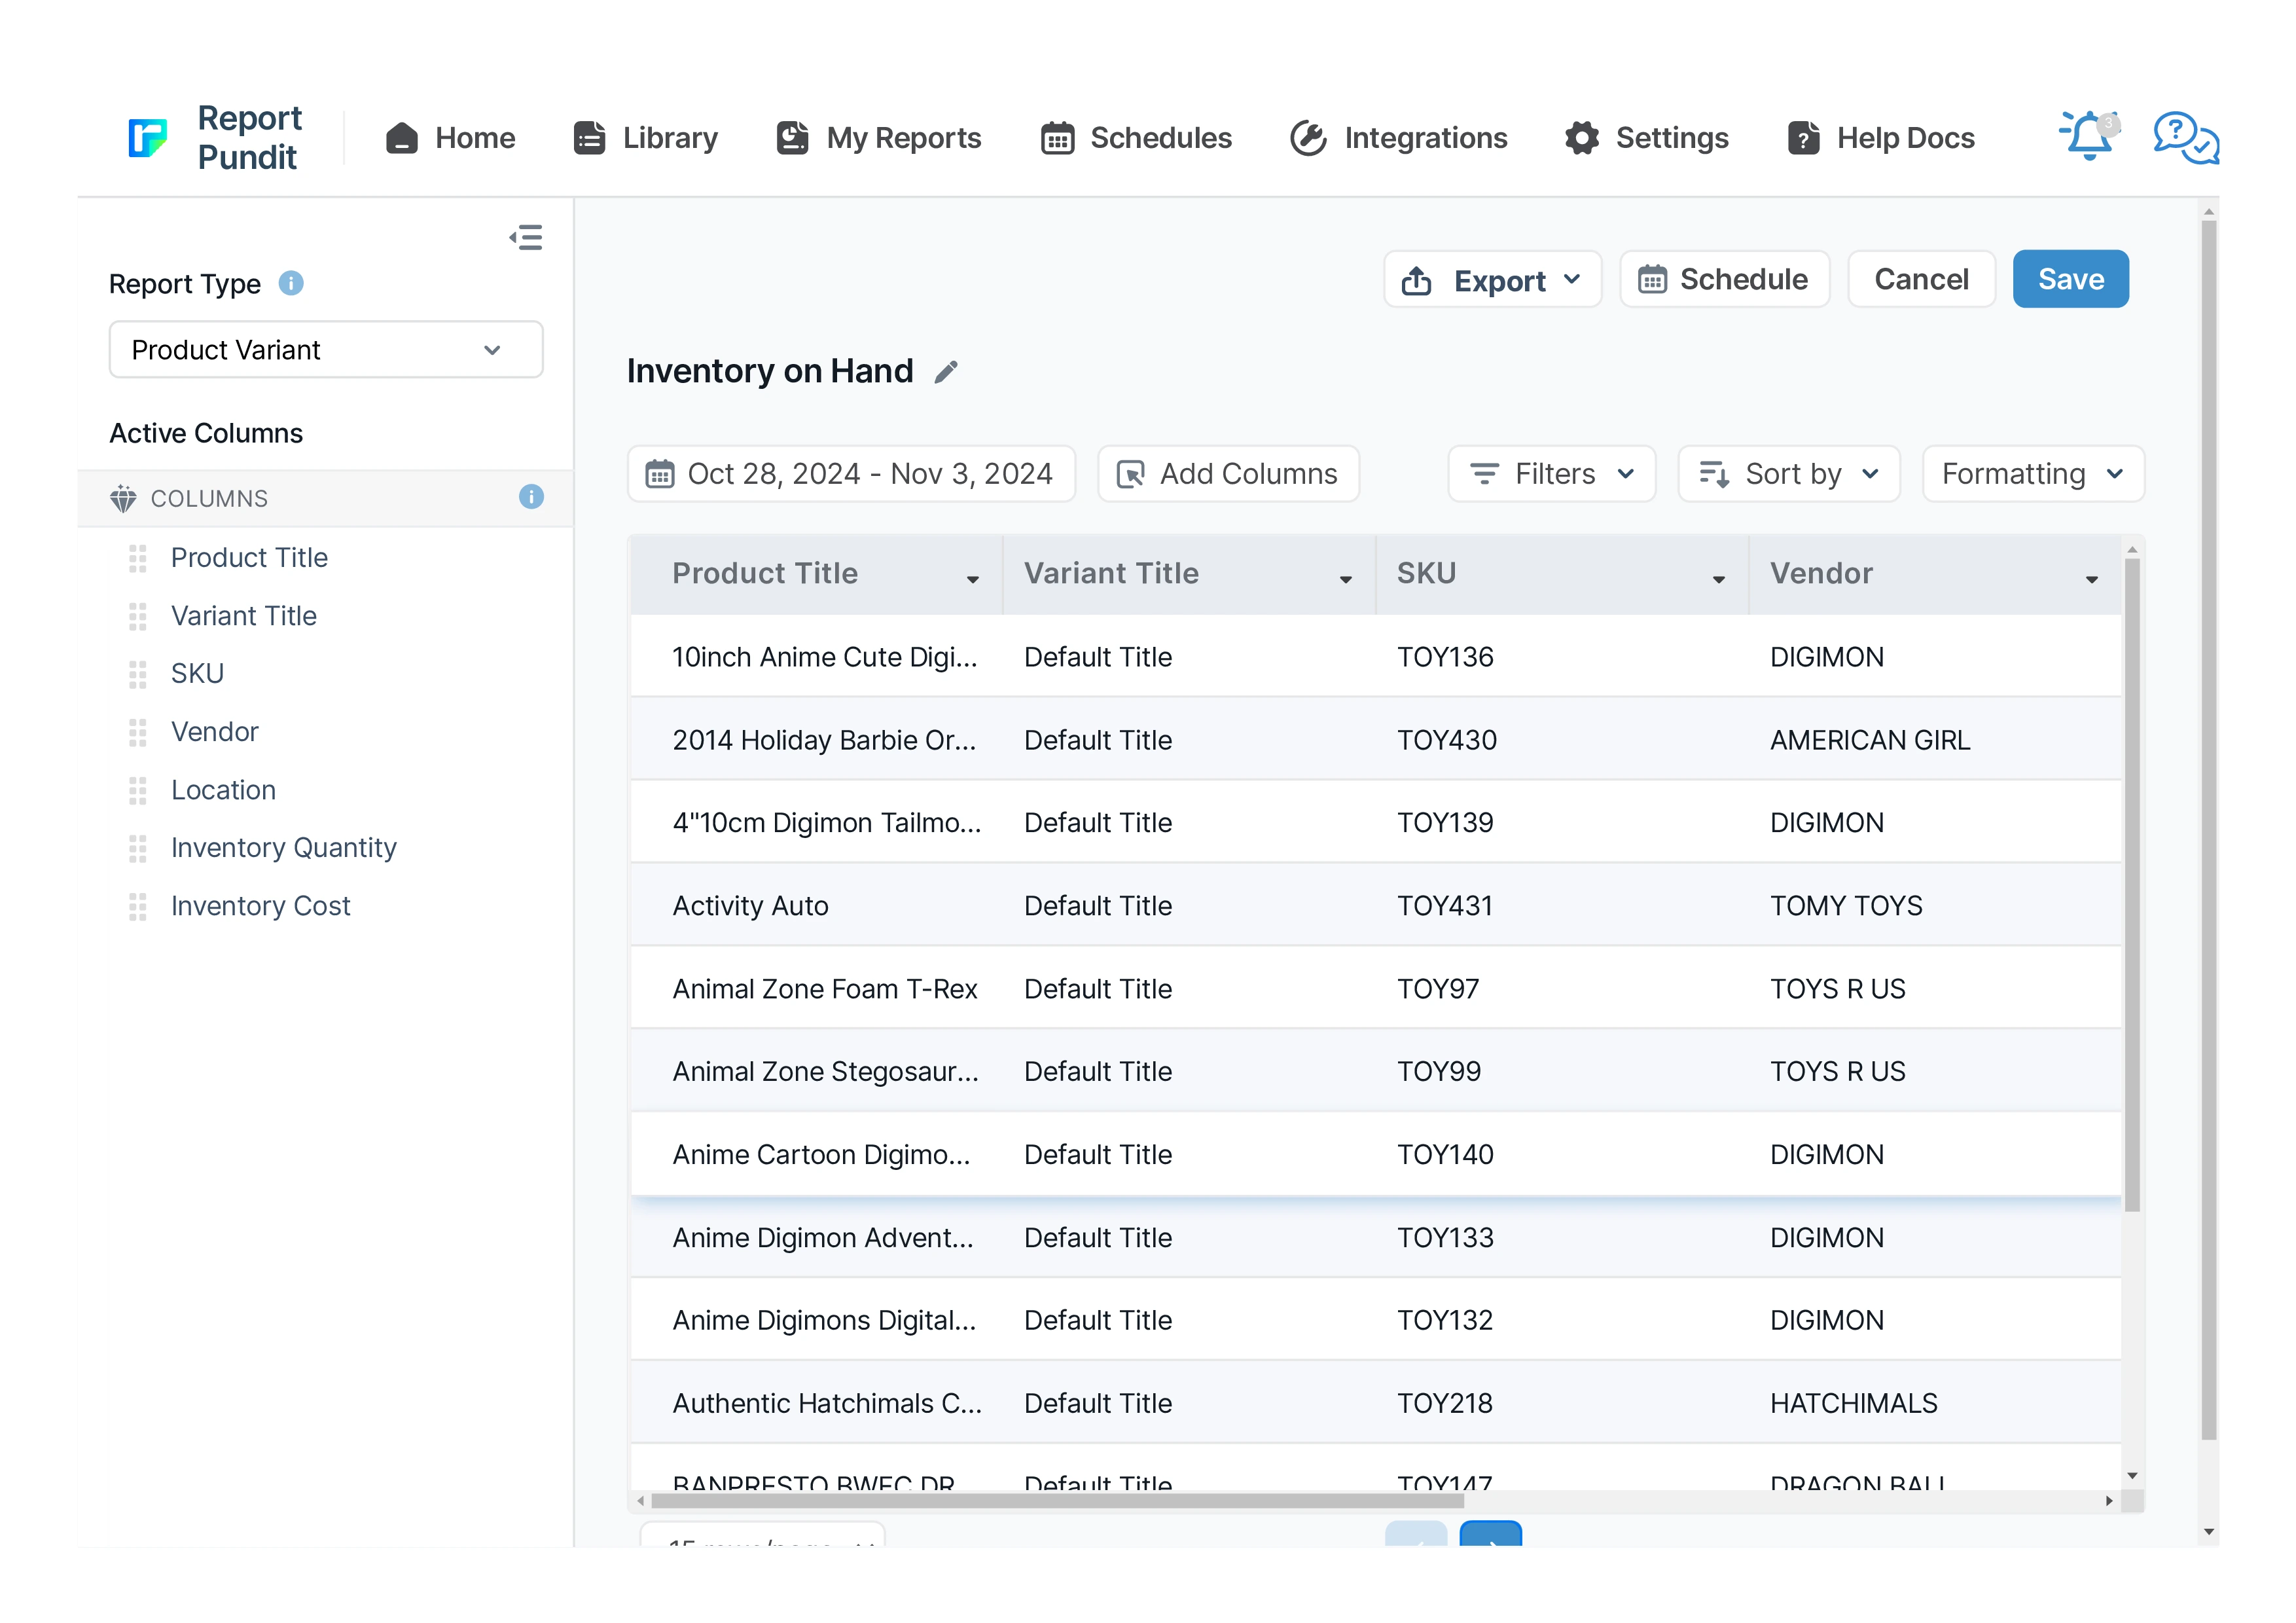
Task: Click the drag handle beside Inventory Cost
Action: click(x=138, y=906)
